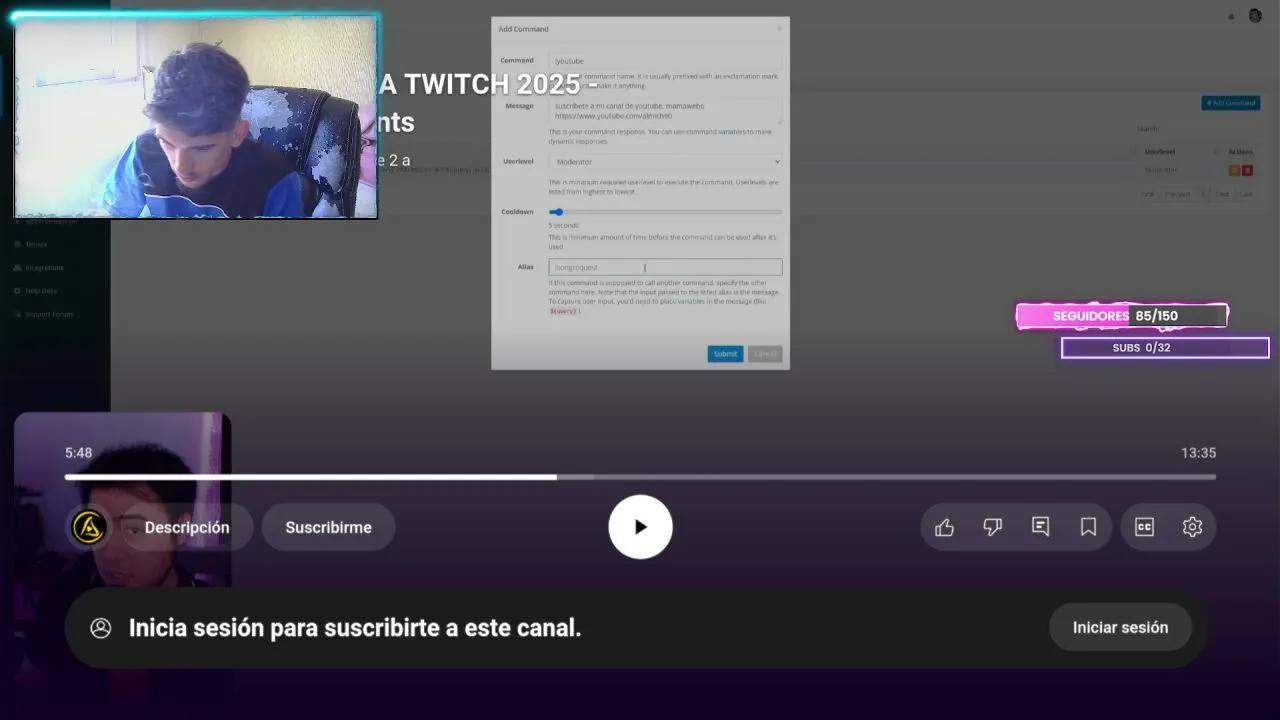
Task: Adjust the Cooldown slider
Action: point(665,212)
